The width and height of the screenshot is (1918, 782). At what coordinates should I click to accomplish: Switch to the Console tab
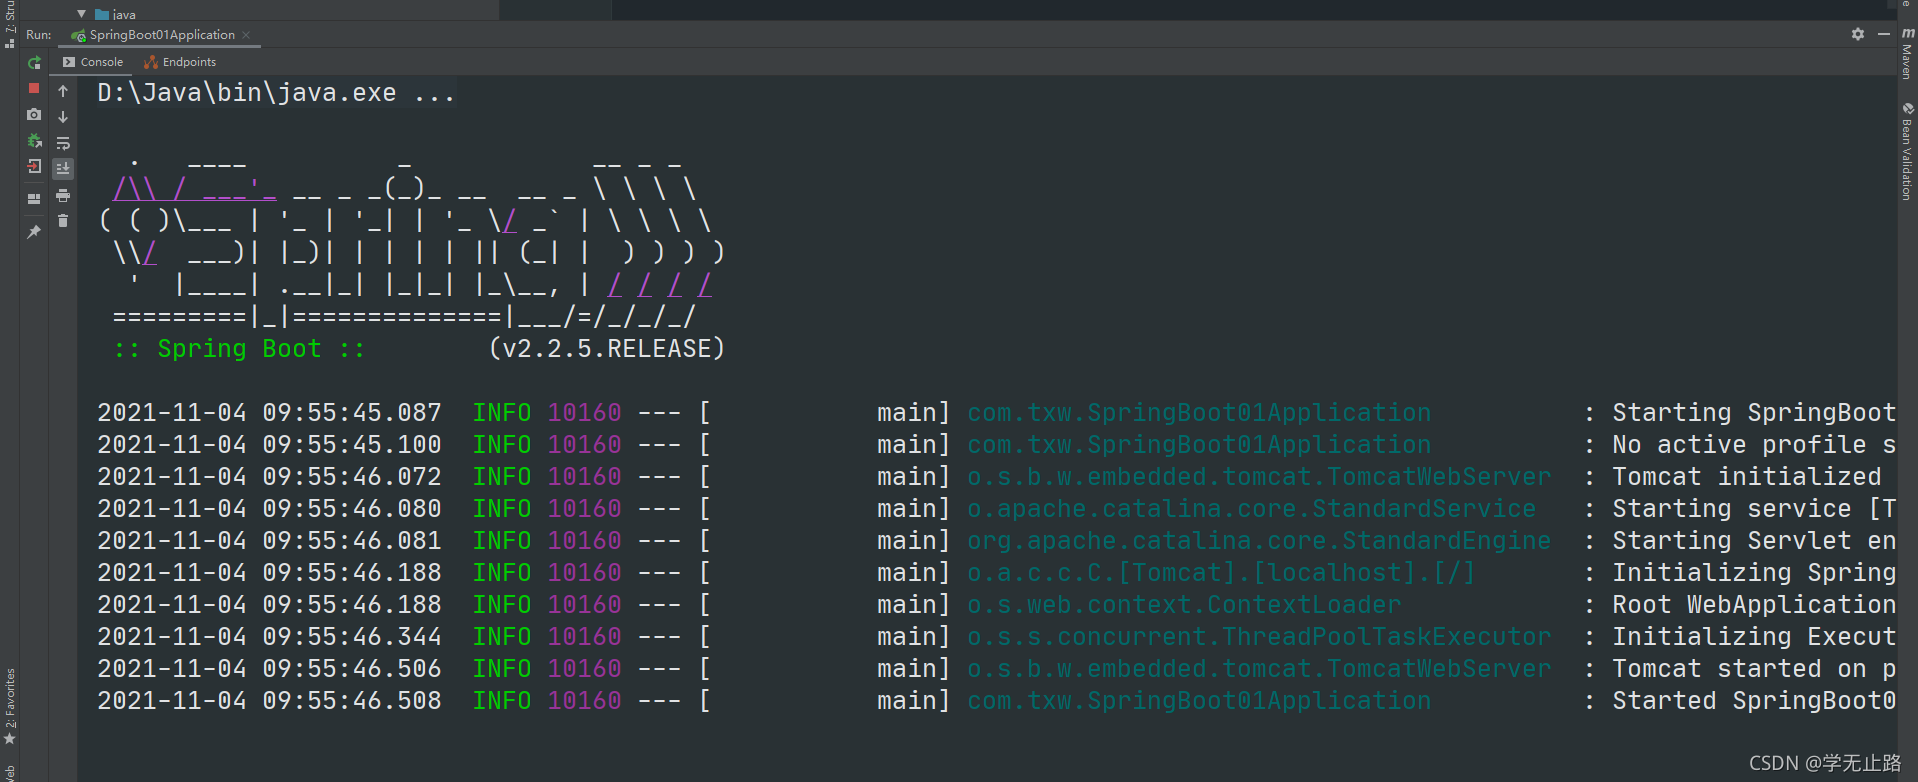pos(93,62)
